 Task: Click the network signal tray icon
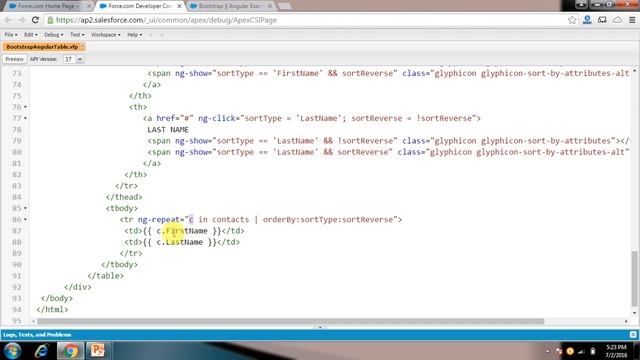[581, 351]
